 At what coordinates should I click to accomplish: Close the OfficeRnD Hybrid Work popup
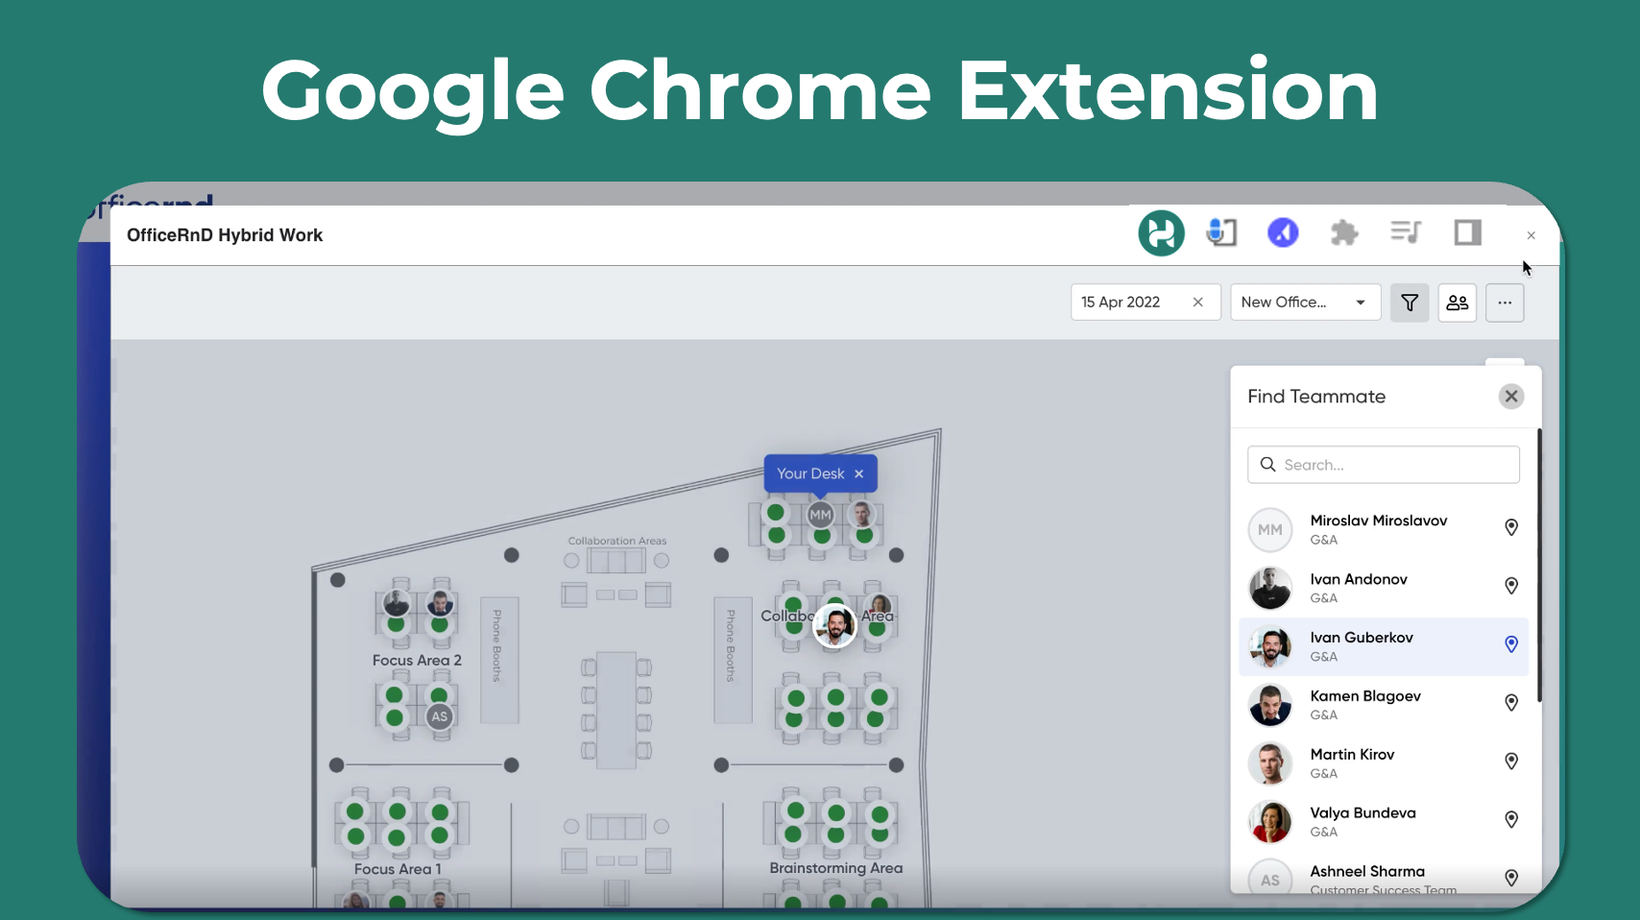1531,236
